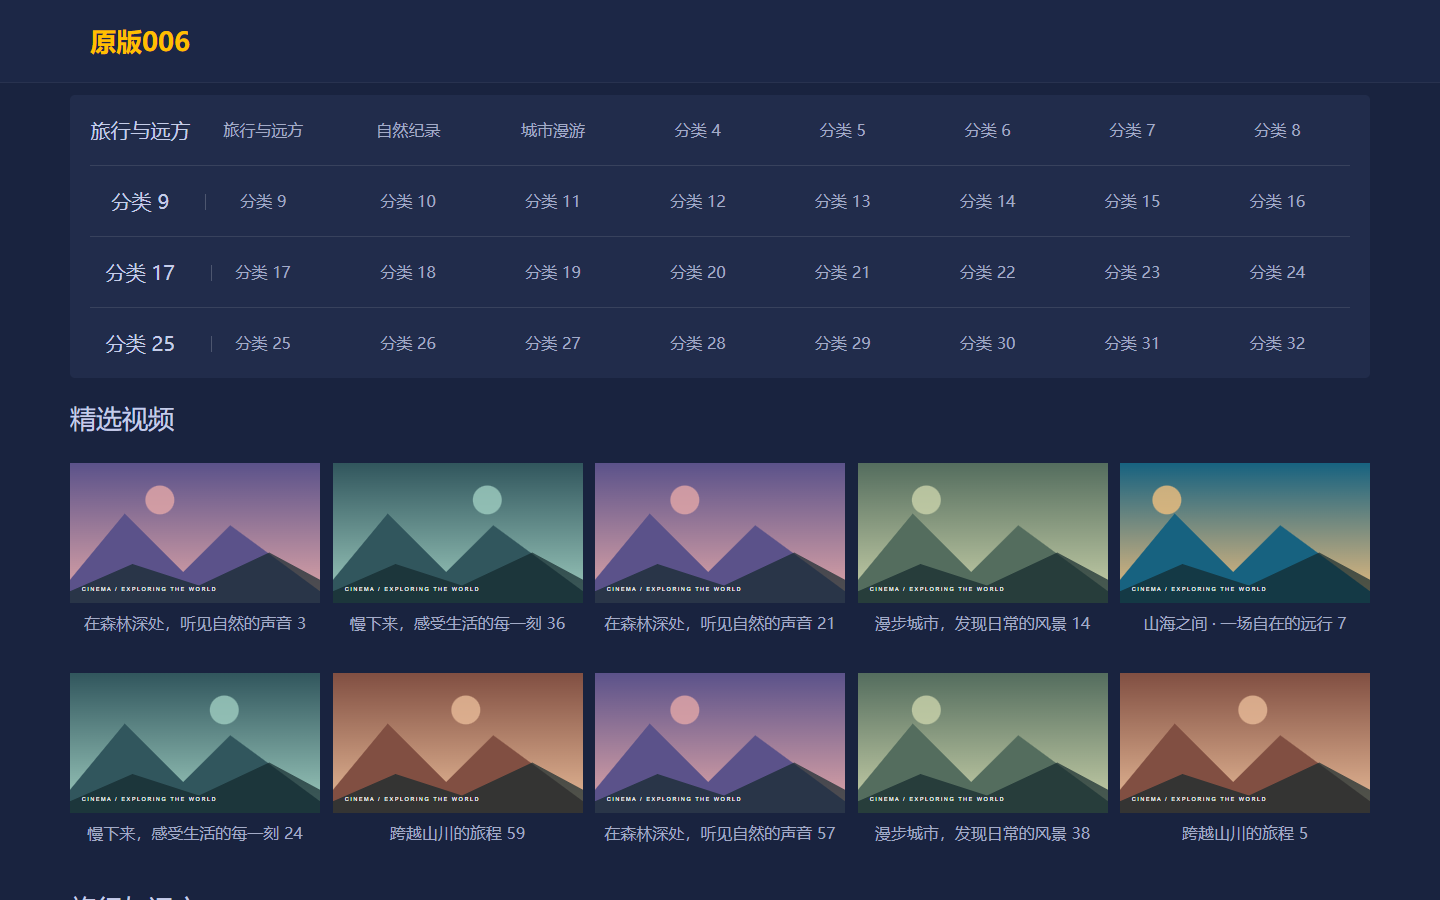Open the 分类 9 row heading

(140, 202)
